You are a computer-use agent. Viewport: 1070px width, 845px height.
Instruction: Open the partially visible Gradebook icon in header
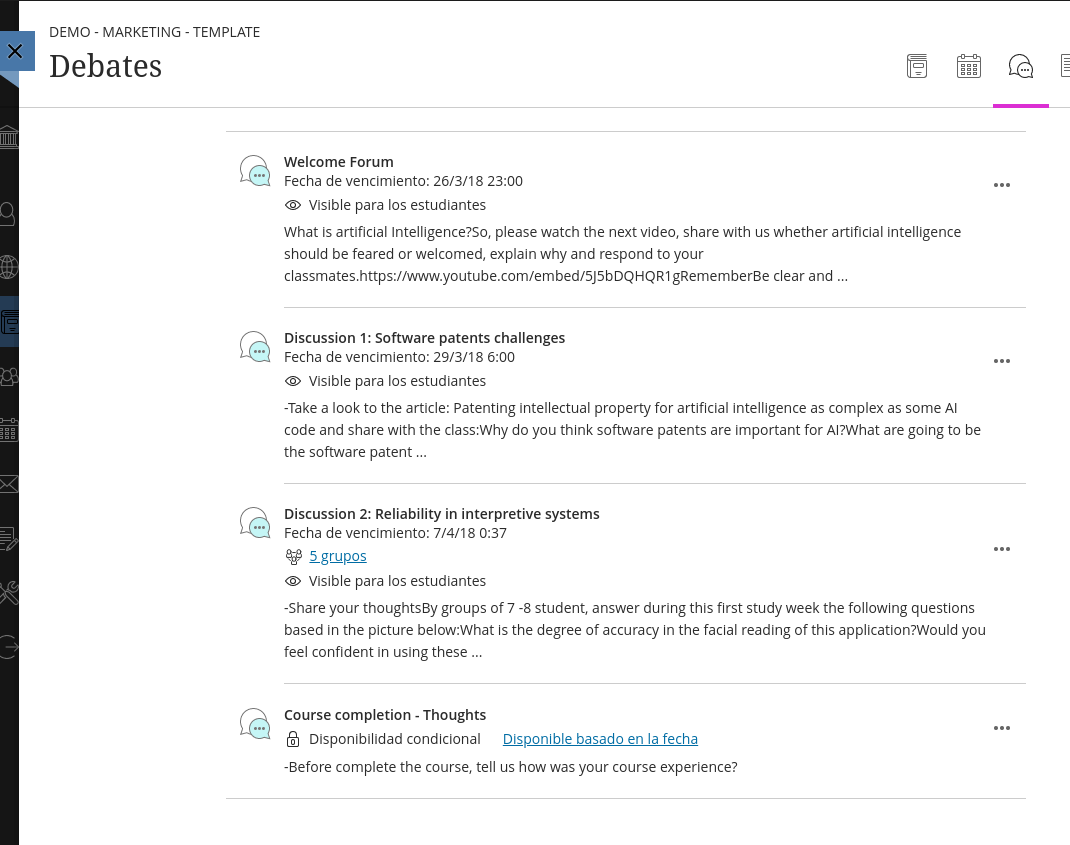click(1065, 66)
